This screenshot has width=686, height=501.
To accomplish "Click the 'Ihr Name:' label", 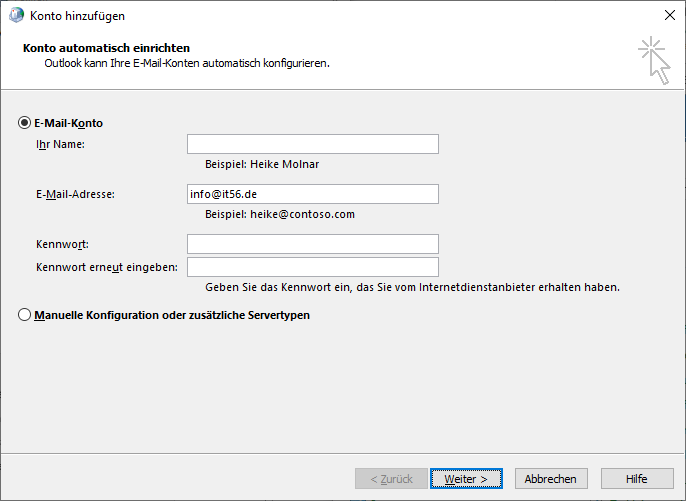I will pyautogui.click(x=60, y=144).
